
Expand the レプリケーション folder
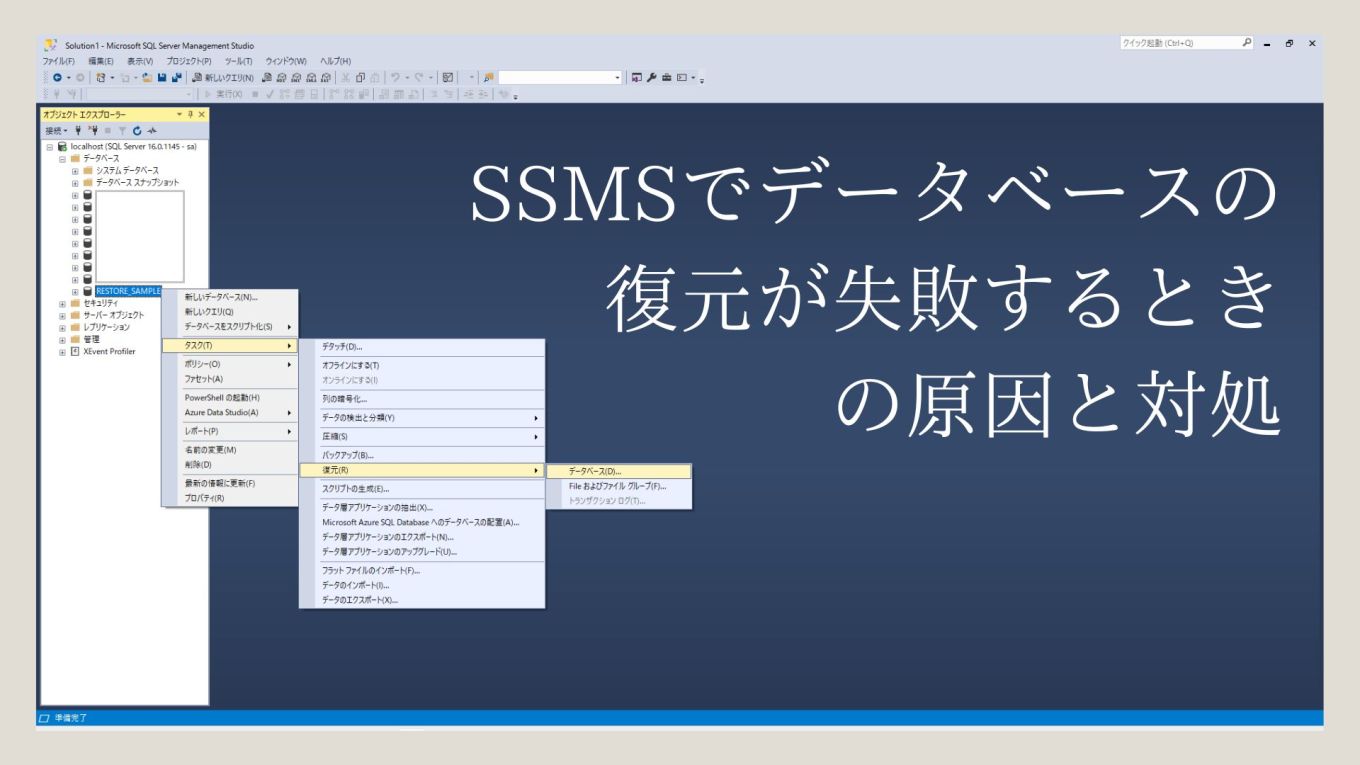coord(62,327)
